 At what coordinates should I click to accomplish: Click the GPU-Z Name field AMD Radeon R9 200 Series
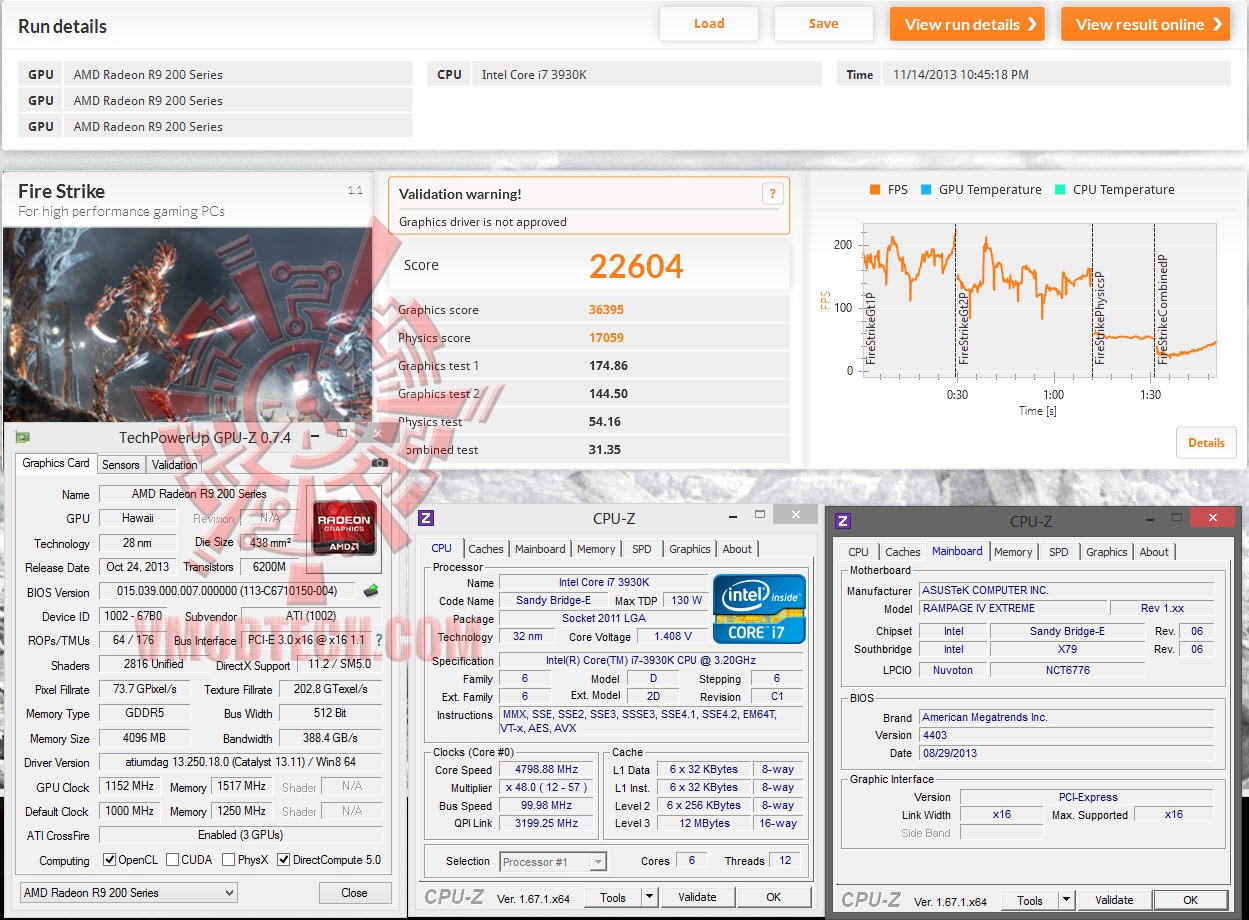tap(199, 494)
